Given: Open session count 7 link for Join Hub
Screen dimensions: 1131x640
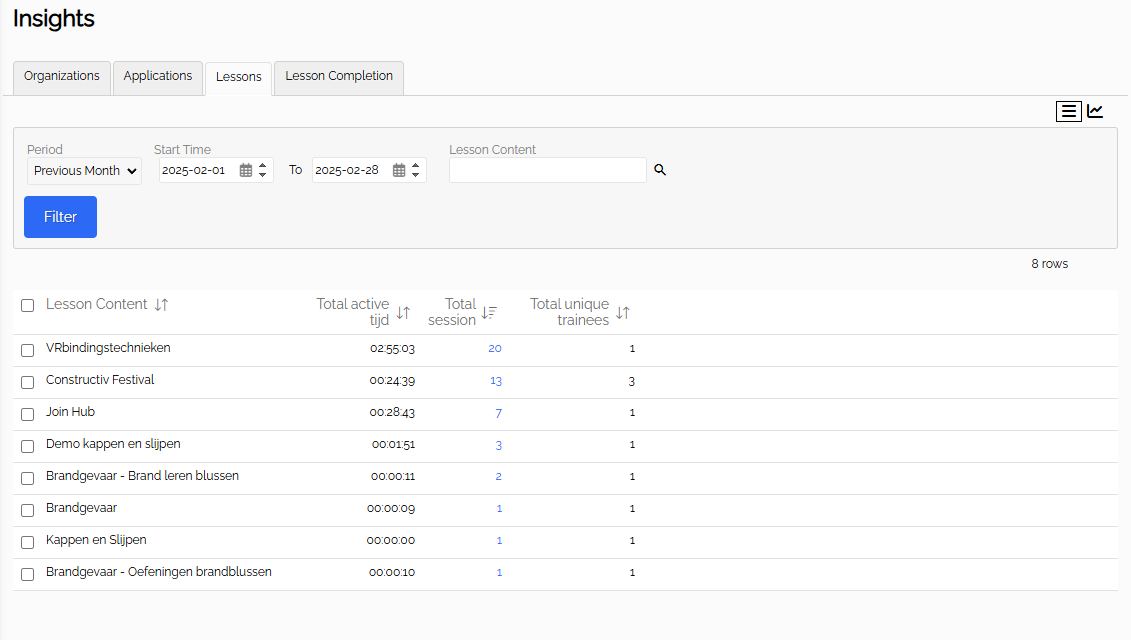Looking at the screenshot, I should 498,413.
